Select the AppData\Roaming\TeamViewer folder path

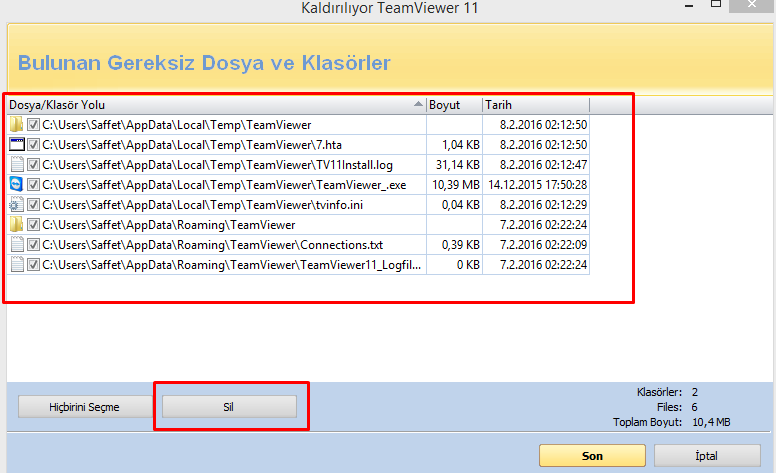[x=169, y=225]
